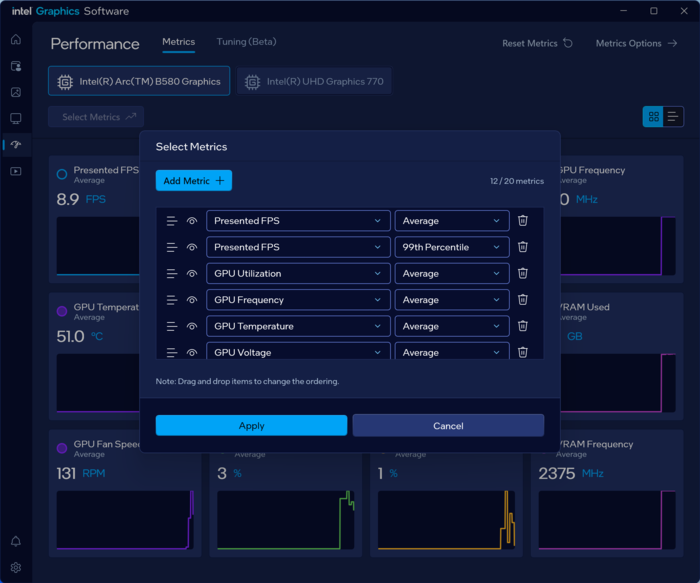Click the orange 1 % usage graph

[x=446, y=520]
